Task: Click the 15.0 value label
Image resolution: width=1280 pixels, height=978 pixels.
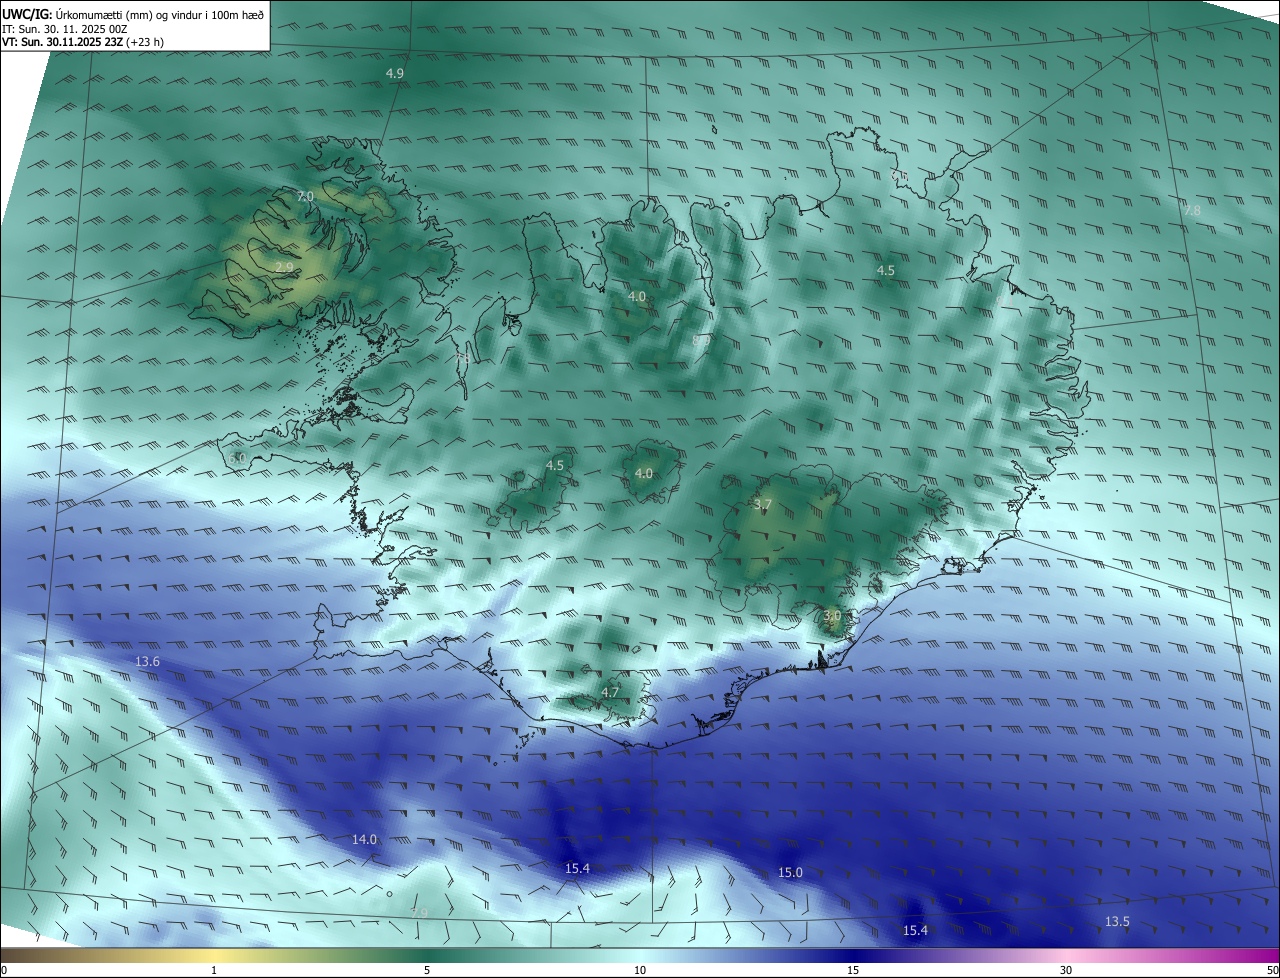Action: (790, 873)
